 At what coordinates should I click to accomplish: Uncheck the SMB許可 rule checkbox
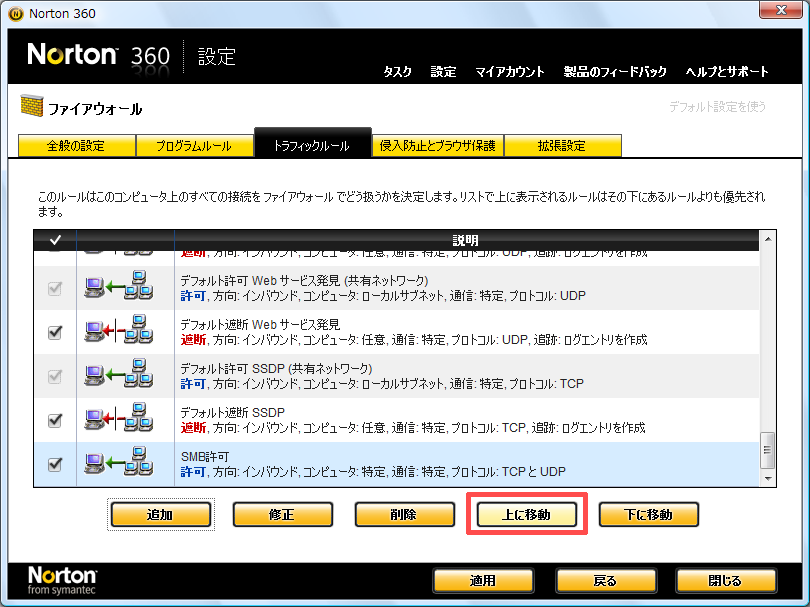[55, 464]
